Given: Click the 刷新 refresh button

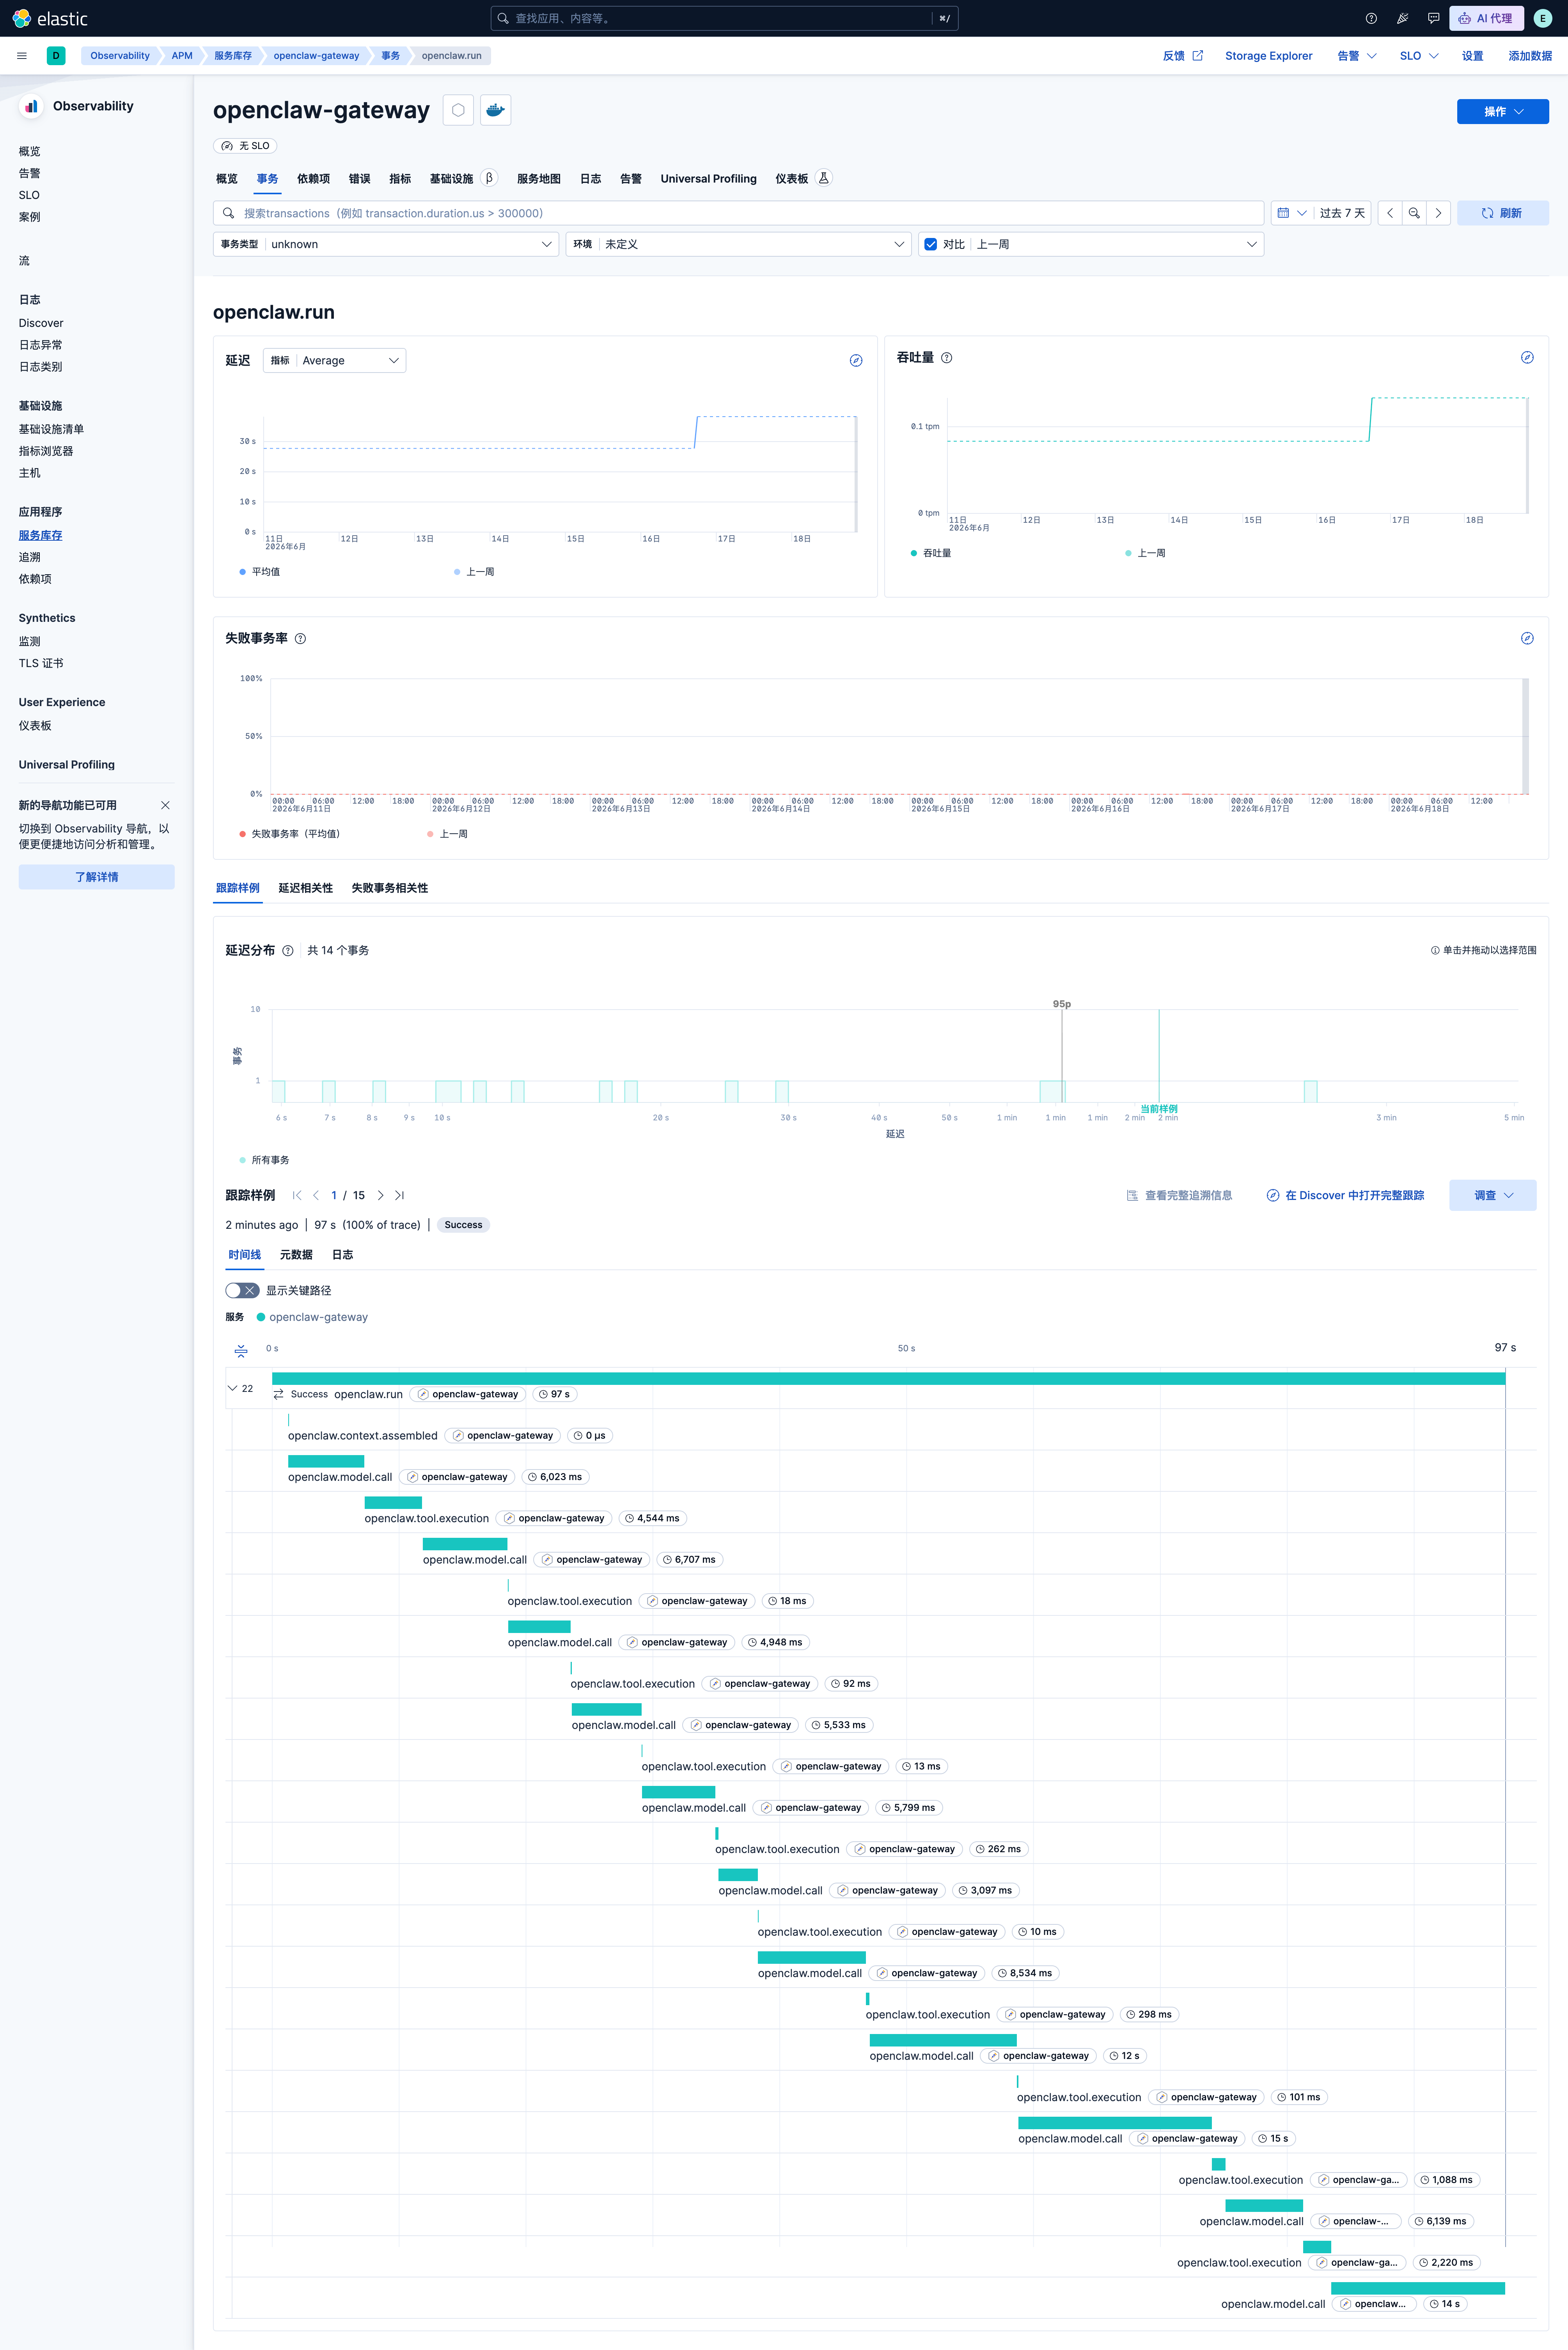Looking at the screenshot, I should (1502, 213).
